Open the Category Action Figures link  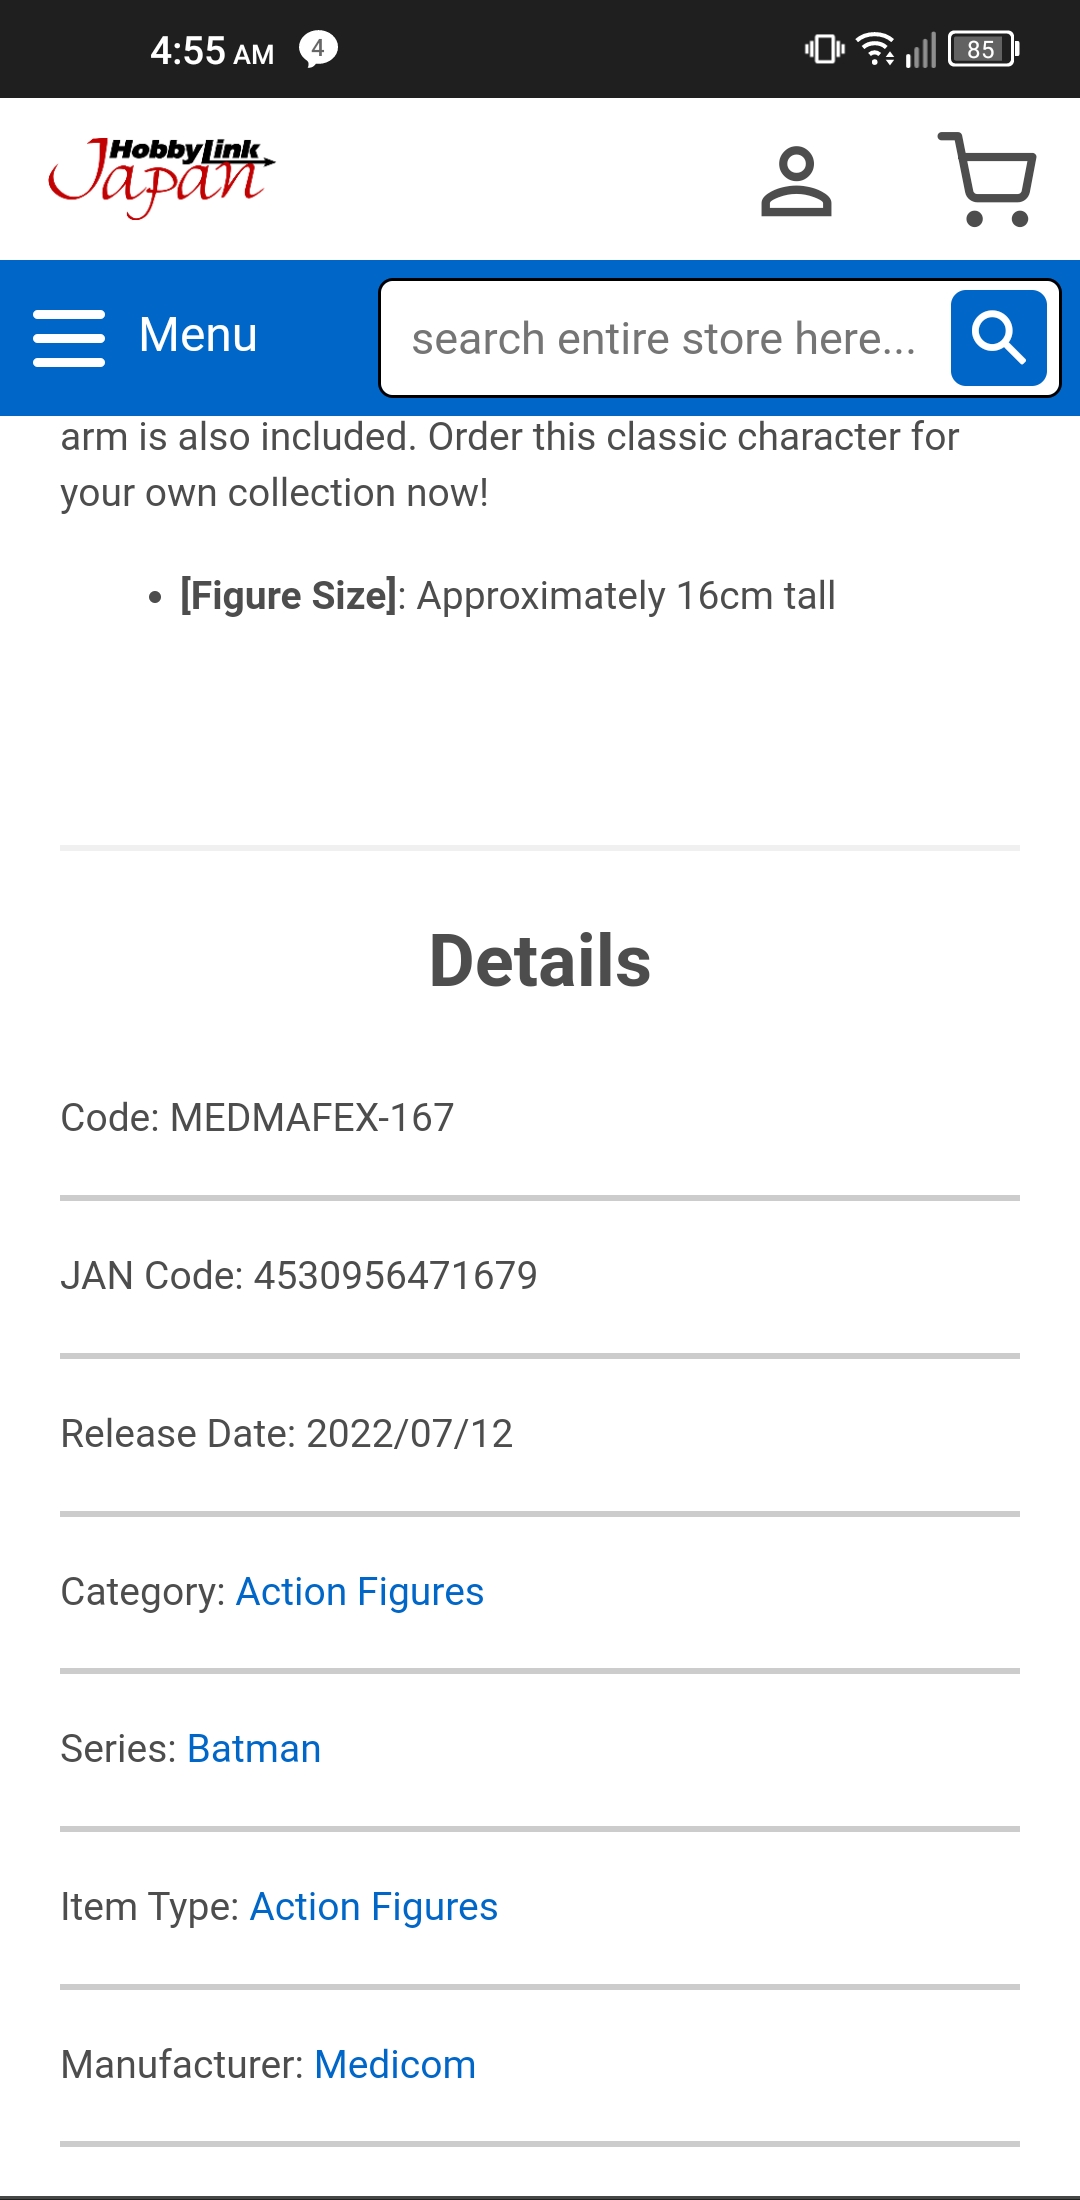click(359, 1591)
